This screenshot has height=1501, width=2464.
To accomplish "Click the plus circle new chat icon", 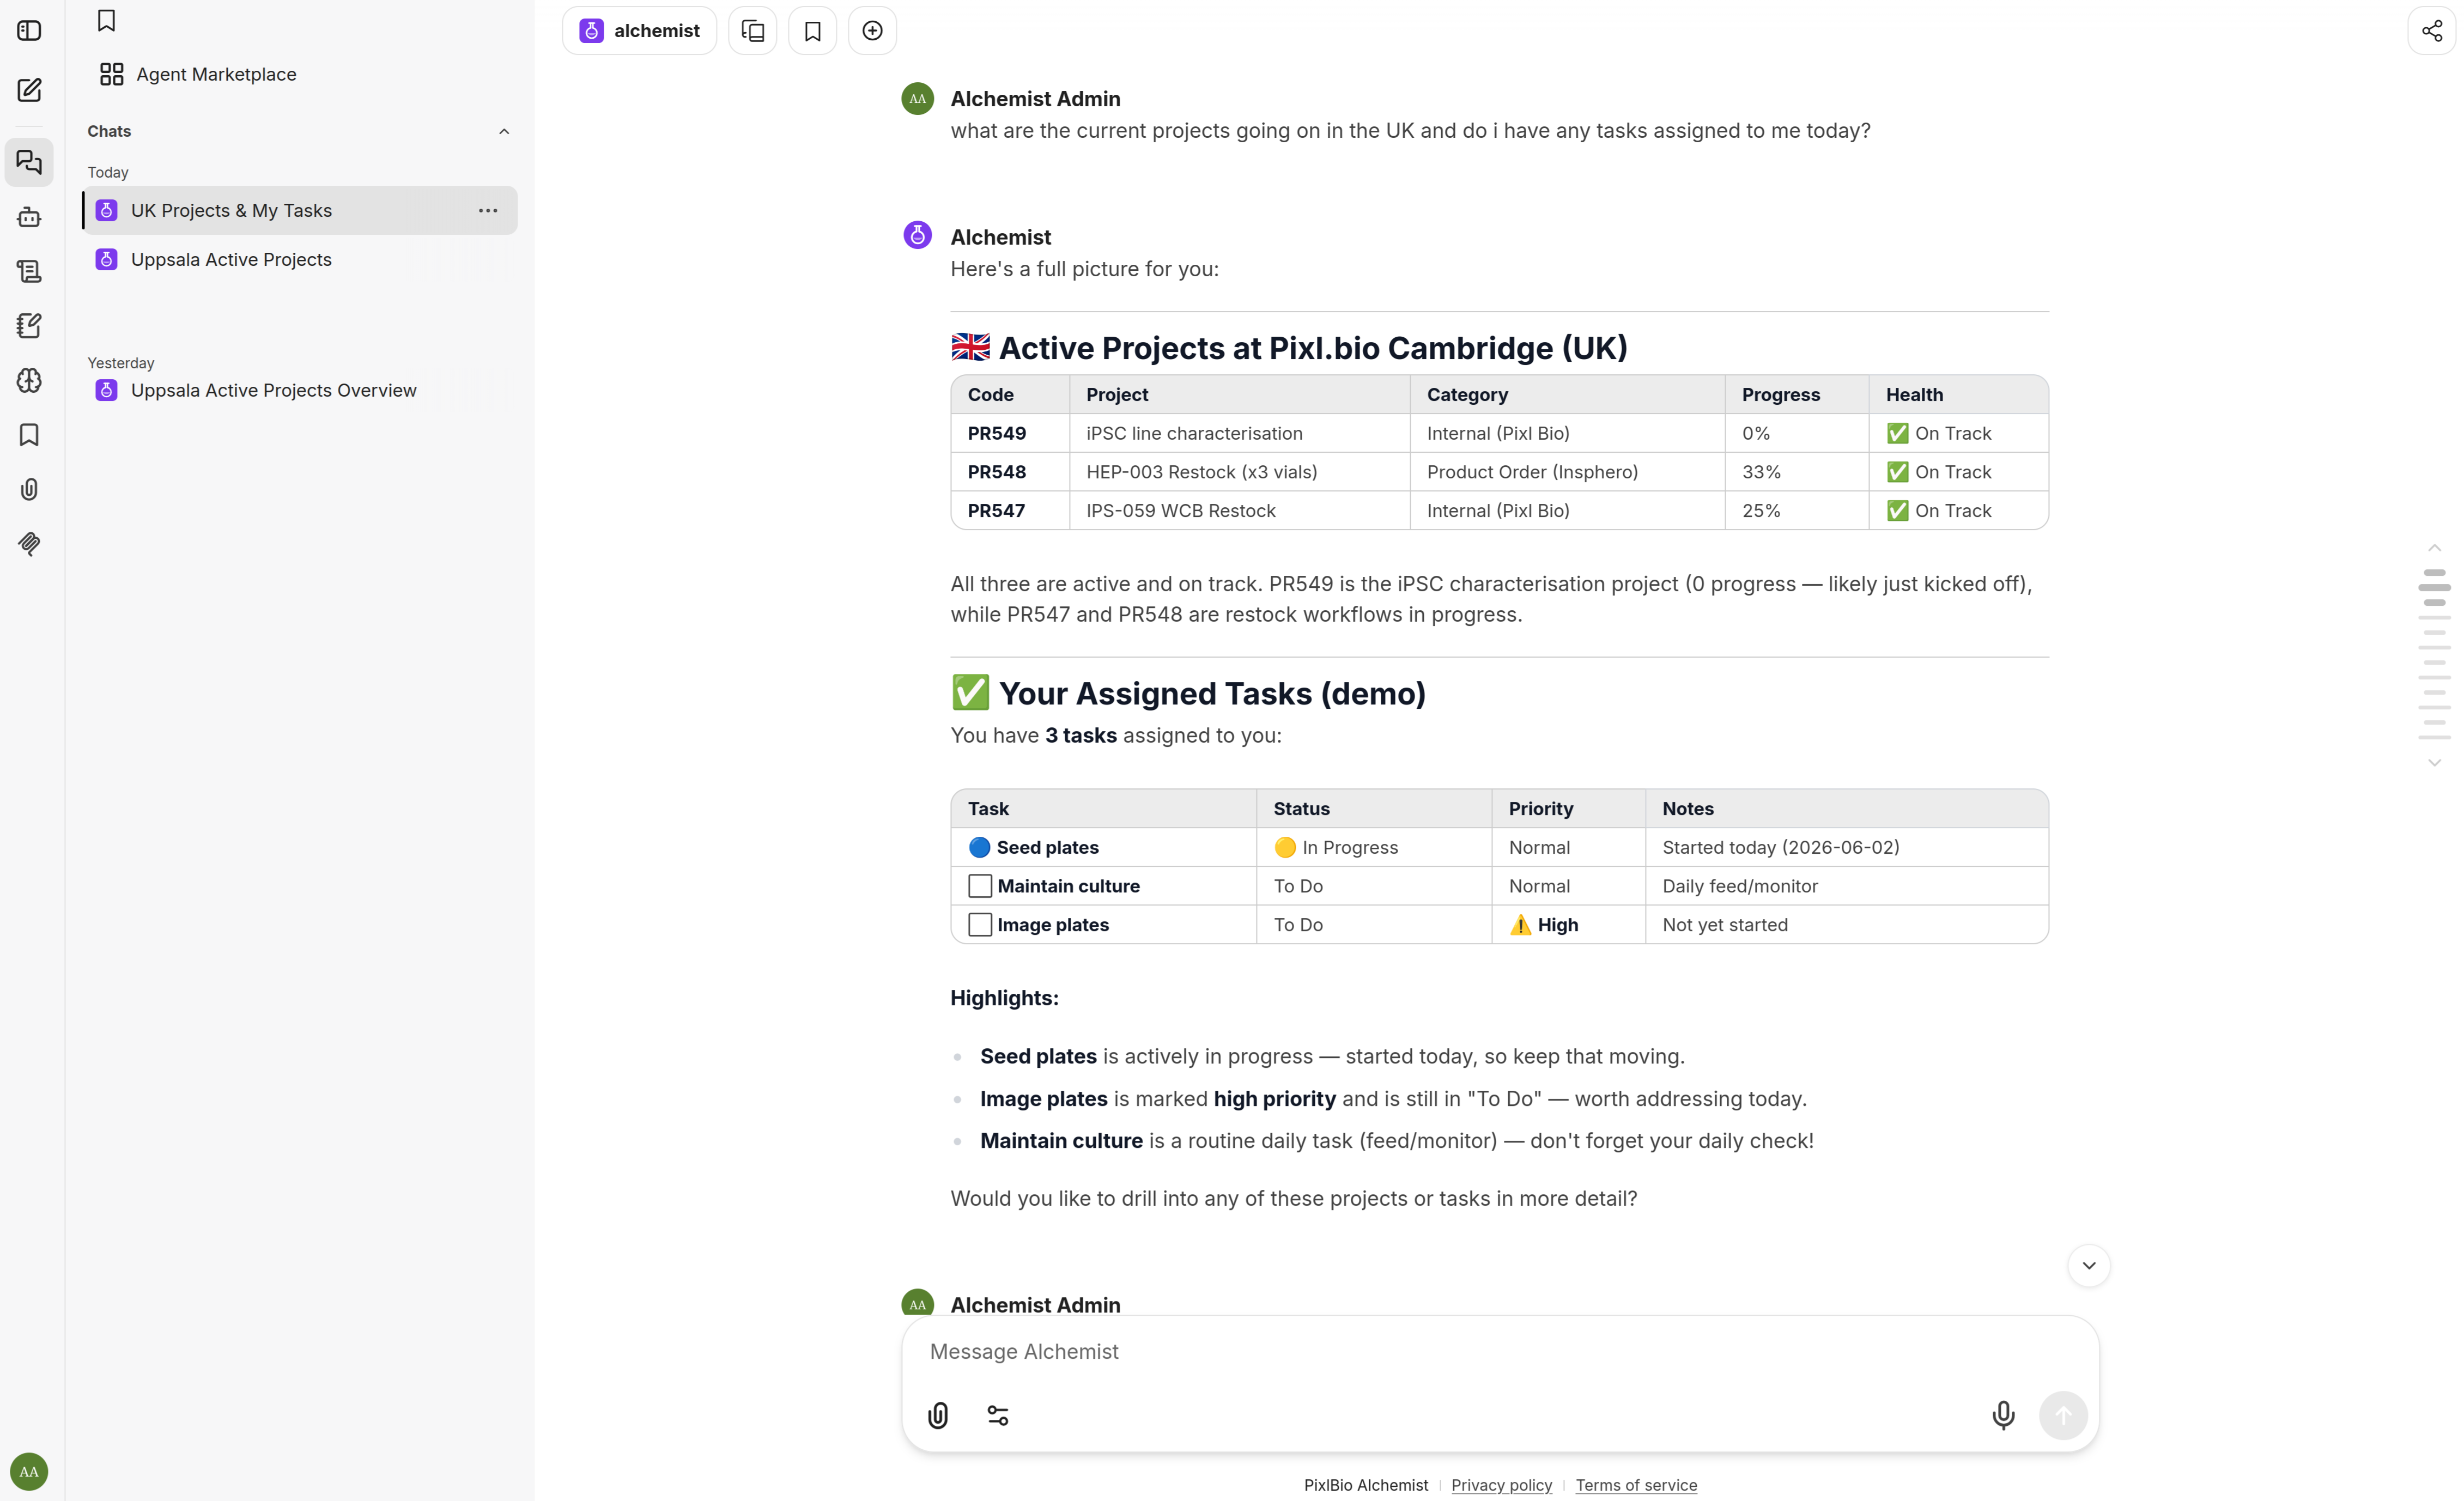I will (x=873, y=31).
